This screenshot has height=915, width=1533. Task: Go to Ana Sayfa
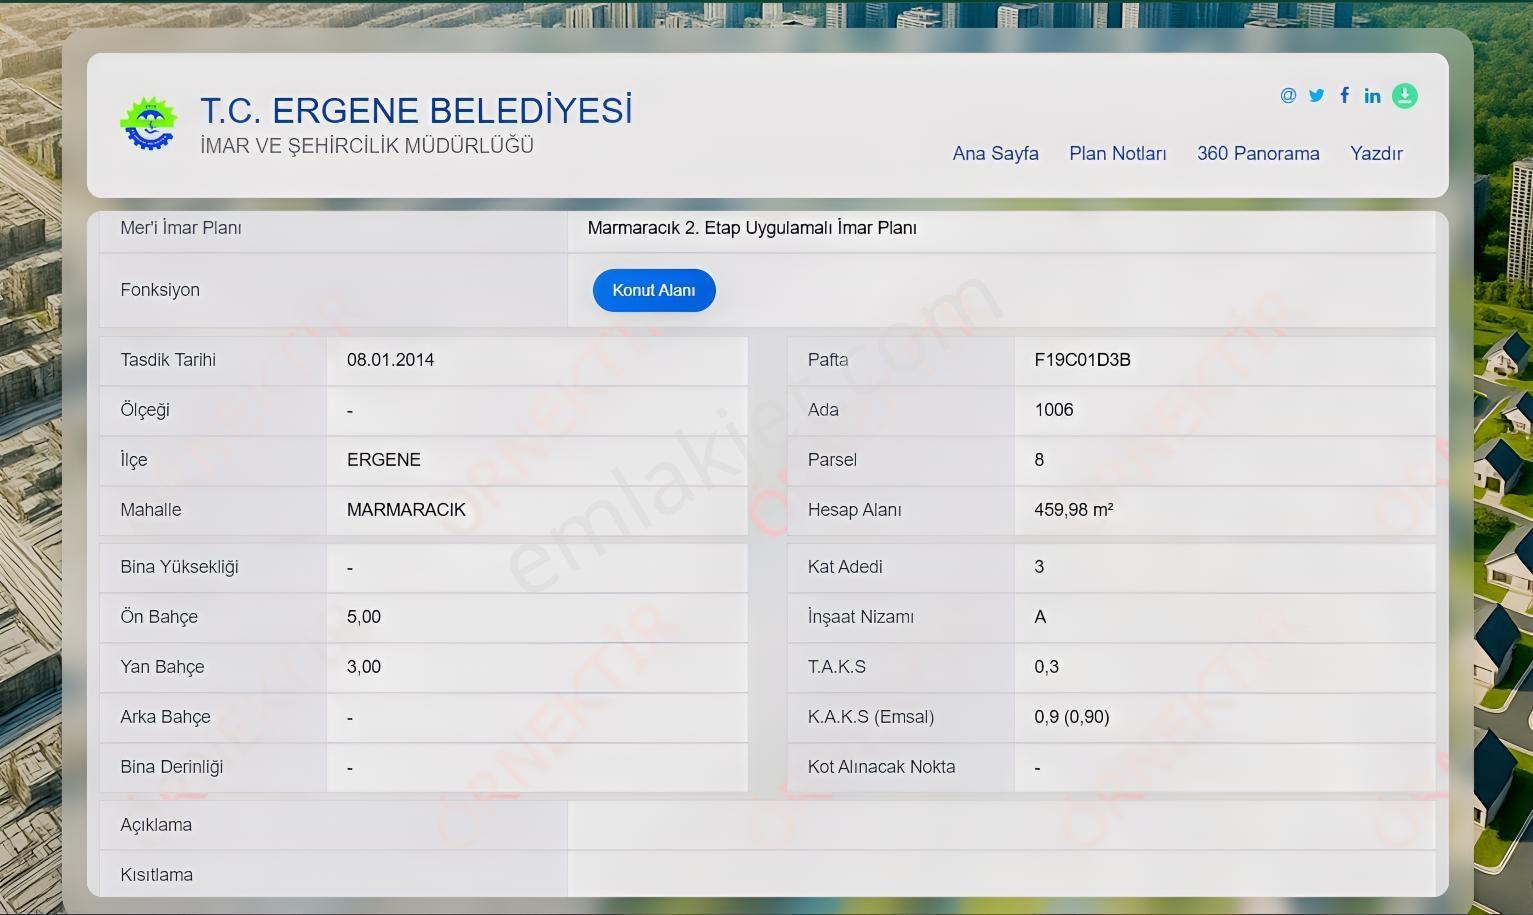point(995,153)
